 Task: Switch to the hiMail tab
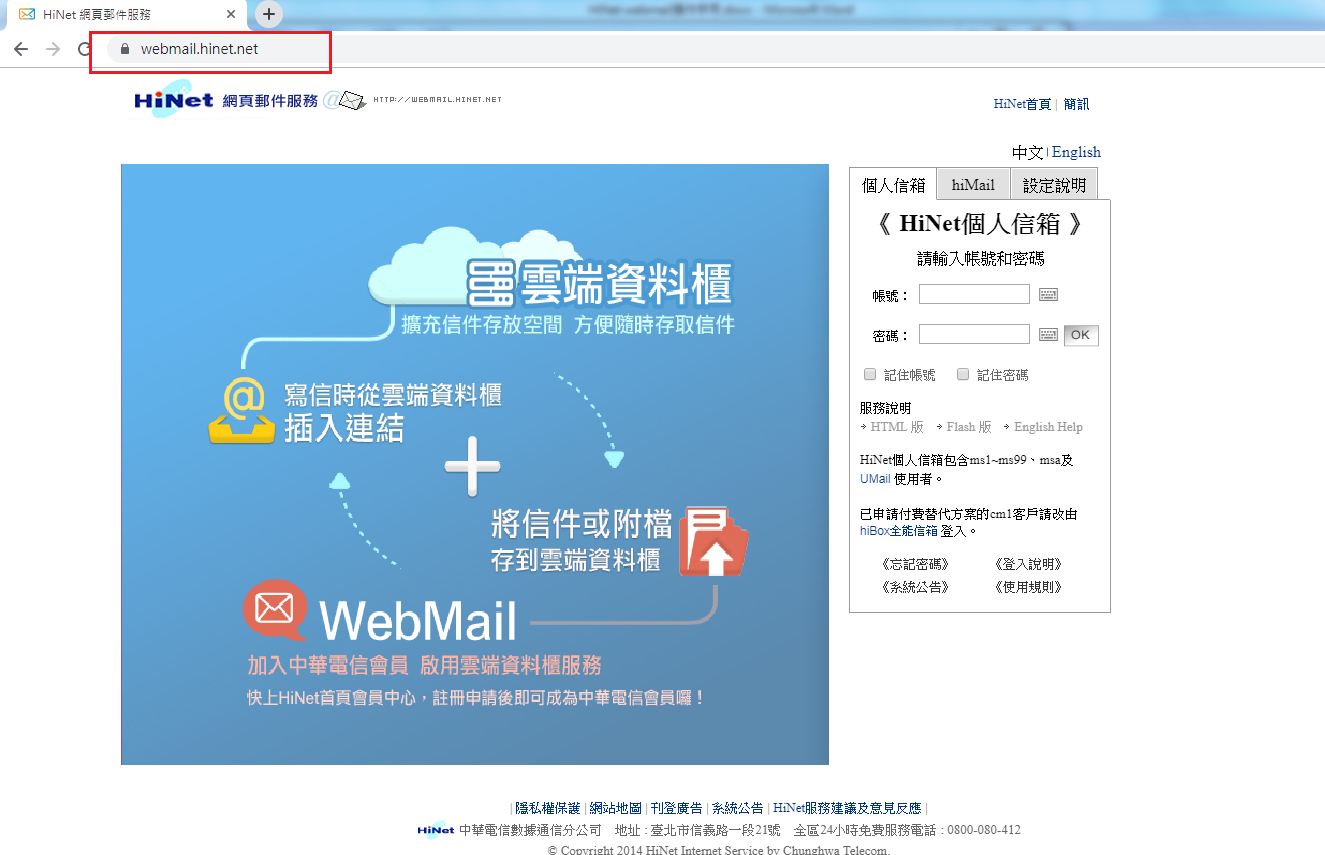pos(973,185)
